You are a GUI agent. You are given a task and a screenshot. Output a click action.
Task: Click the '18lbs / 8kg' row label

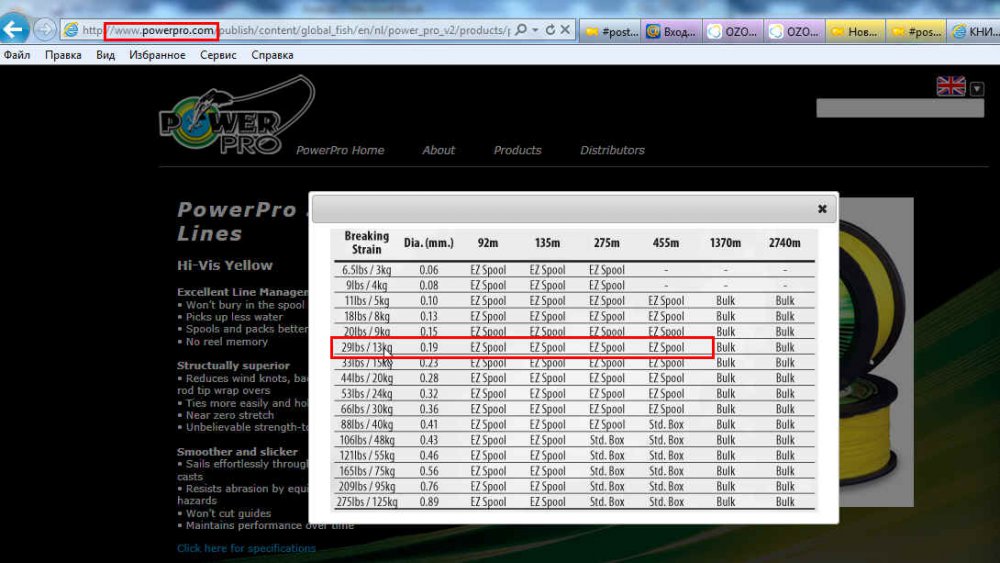pyautogui.click(x=367, y=316)
